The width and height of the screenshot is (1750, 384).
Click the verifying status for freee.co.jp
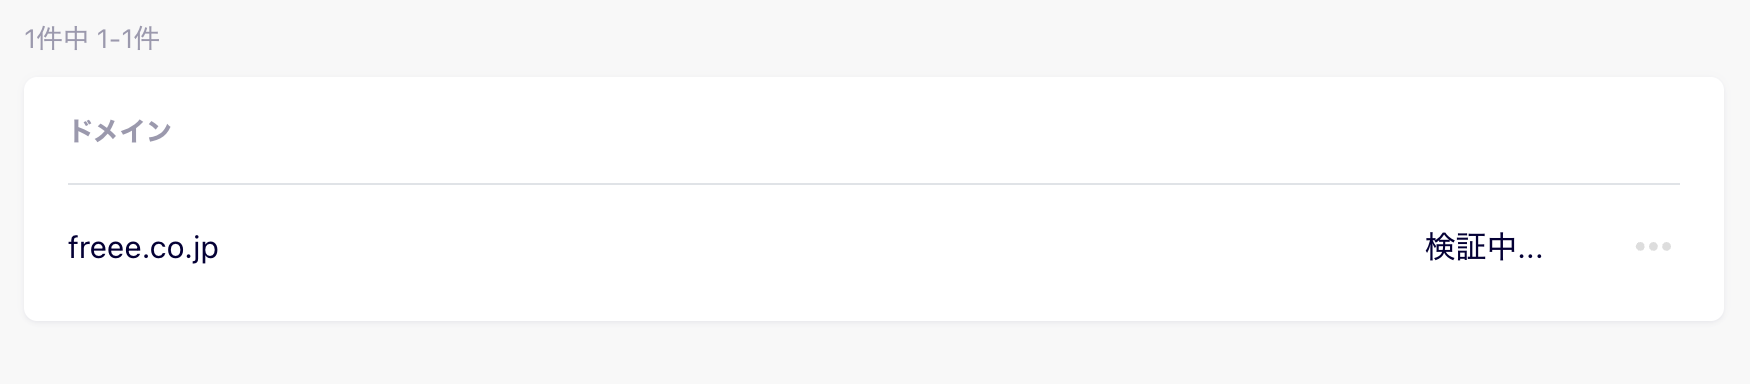coord(1484,247)
